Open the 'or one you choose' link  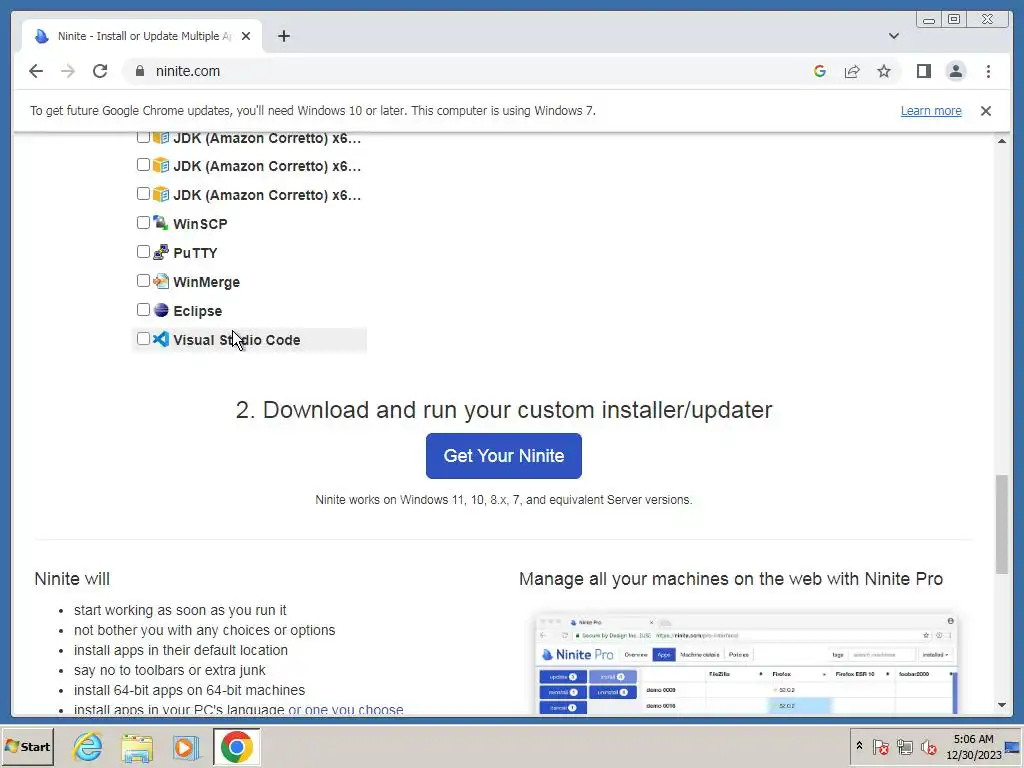tap(345, 709)
